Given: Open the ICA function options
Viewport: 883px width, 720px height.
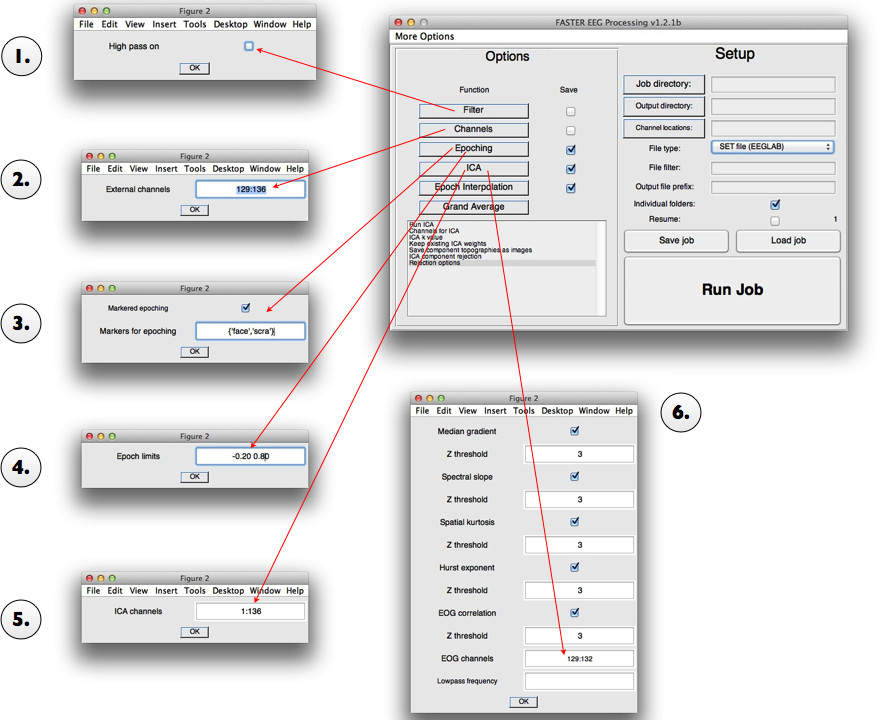Looking at the screenshot, I should (474, 168).
